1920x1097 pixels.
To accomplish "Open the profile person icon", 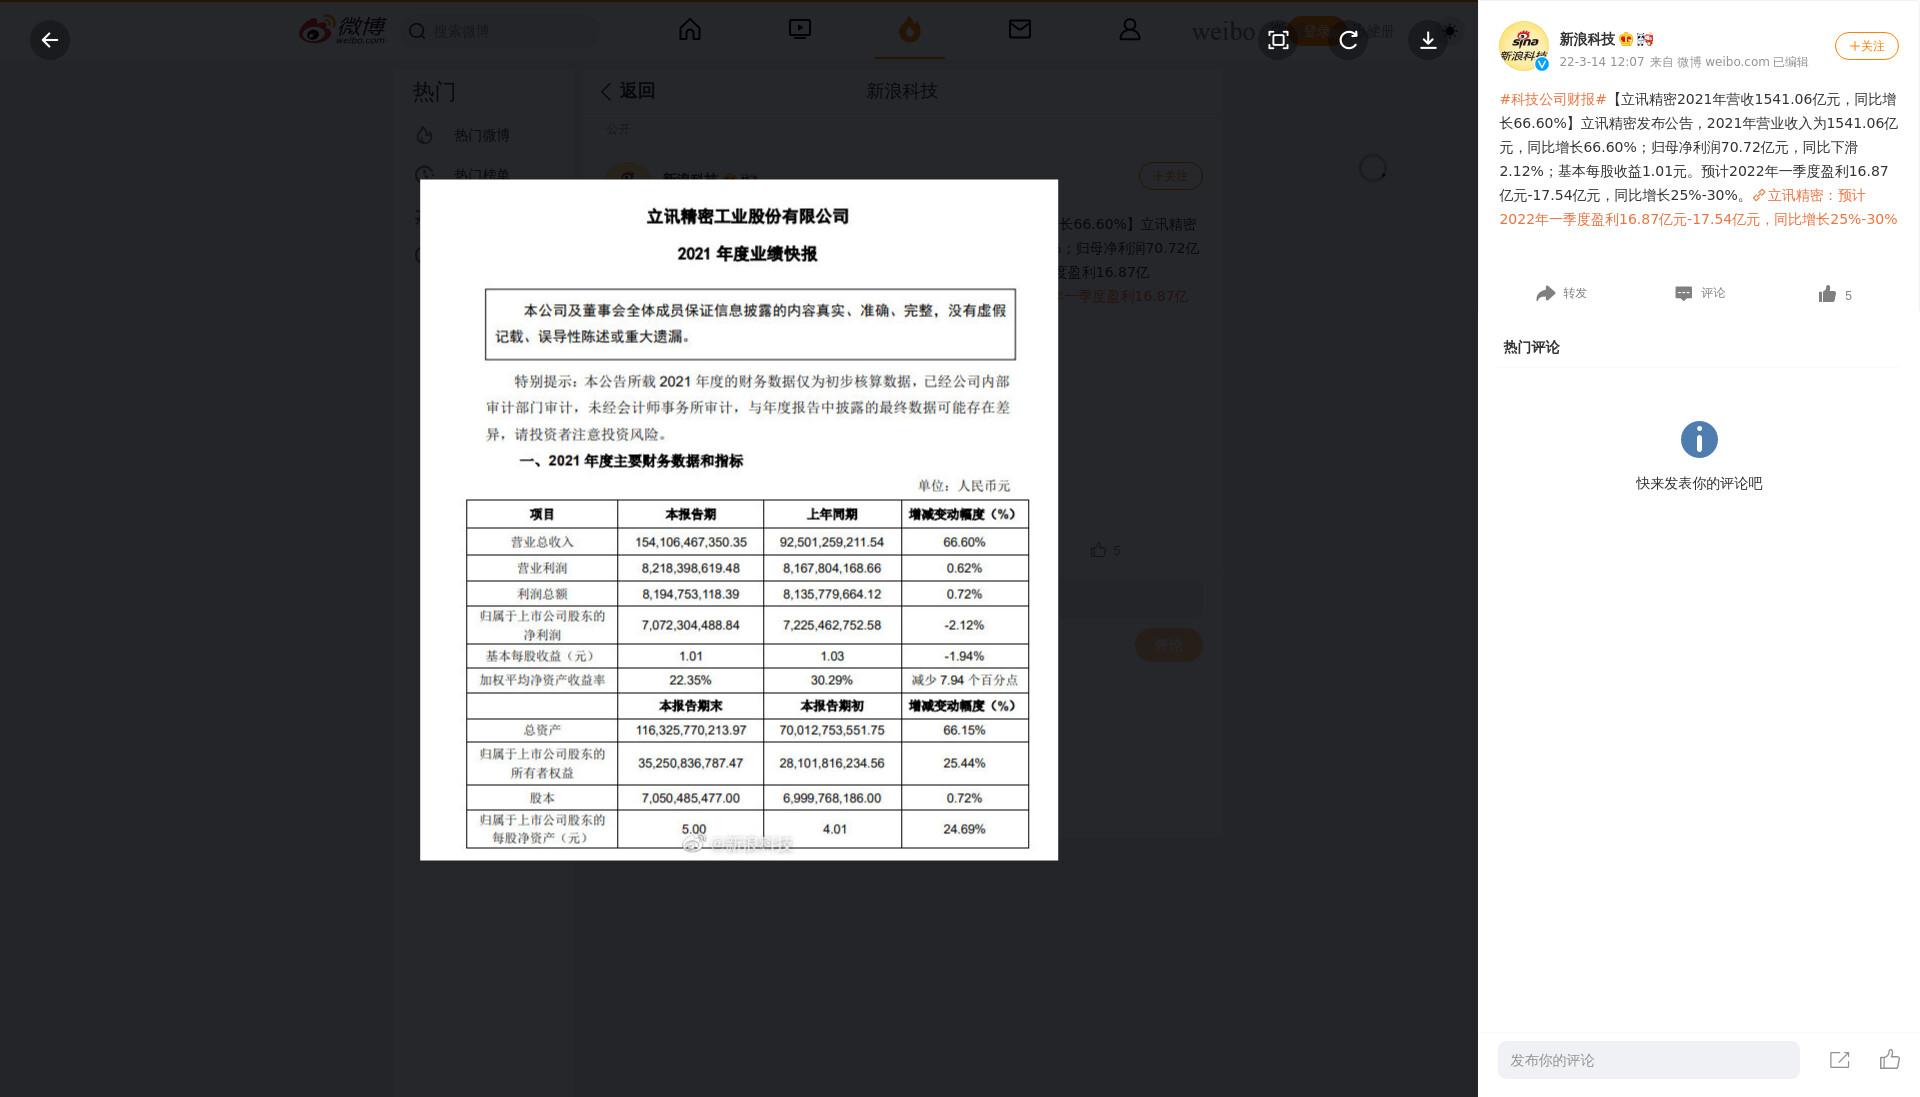I will pos(1130,30).
